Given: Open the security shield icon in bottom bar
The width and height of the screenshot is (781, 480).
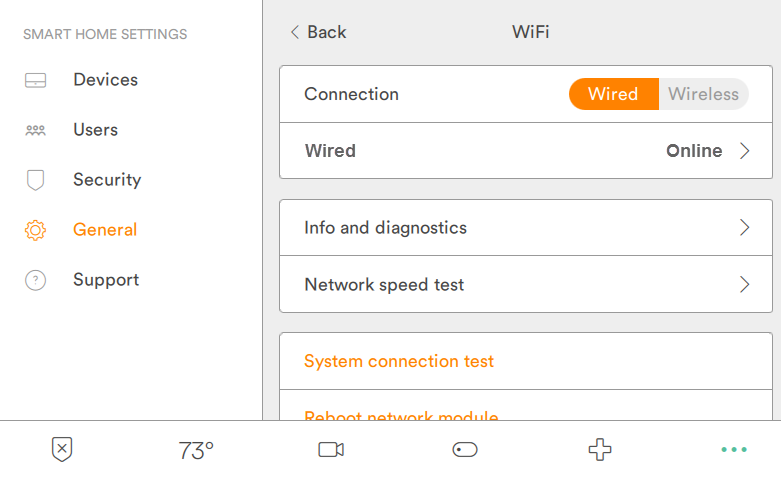Looking at the screenshot, I should (x=62, y=450).
